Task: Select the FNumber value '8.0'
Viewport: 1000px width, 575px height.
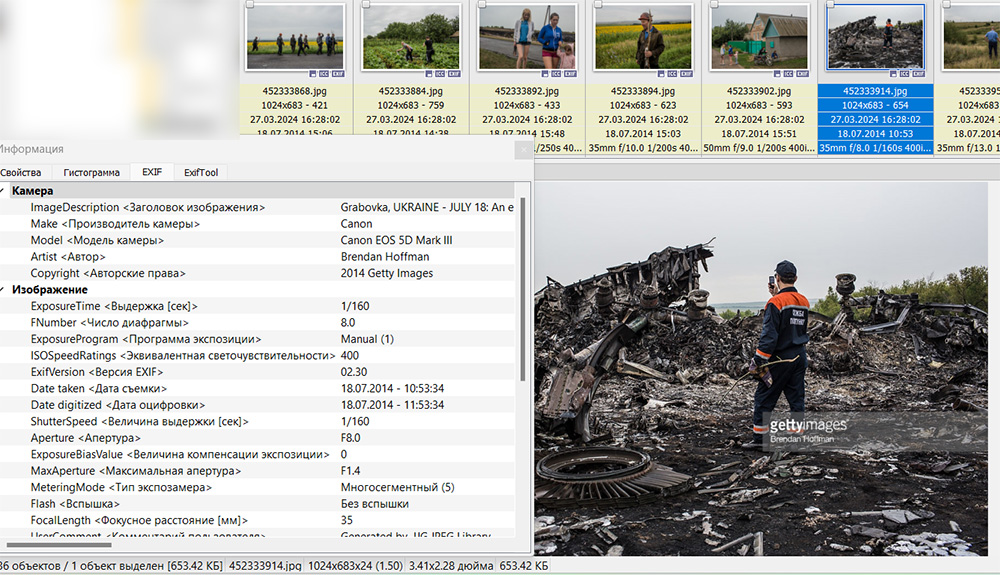Action: point(348,323)
